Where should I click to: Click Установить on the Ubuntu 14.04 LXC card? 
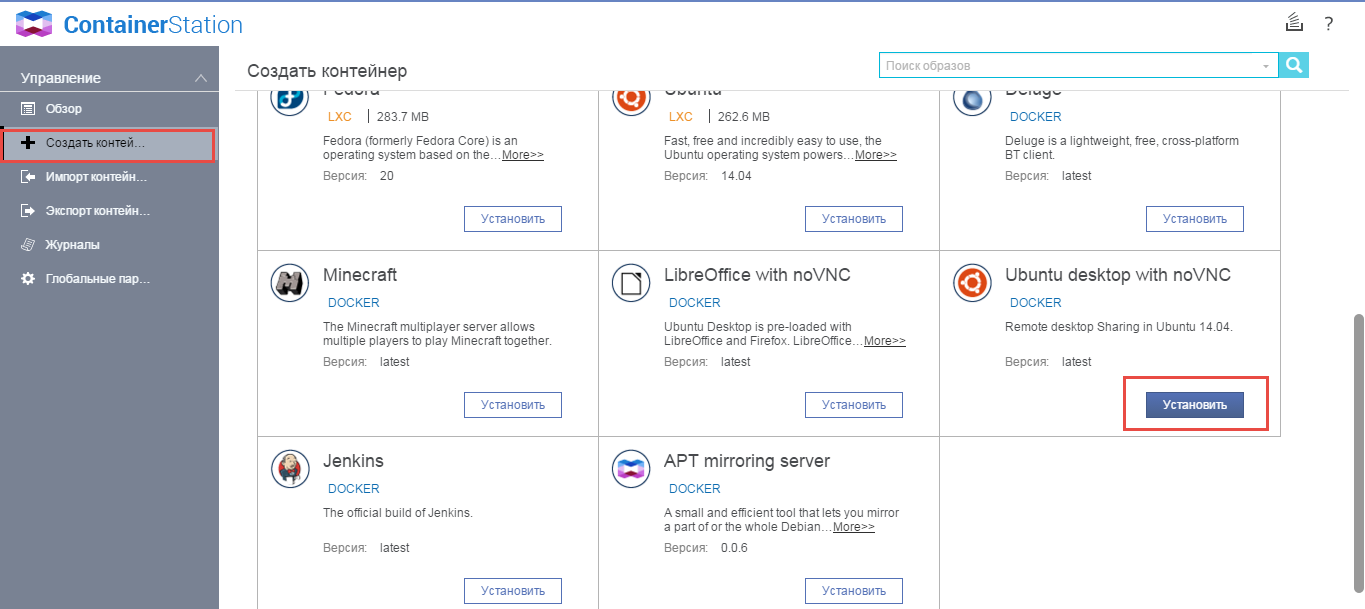[x=854, y=219]
